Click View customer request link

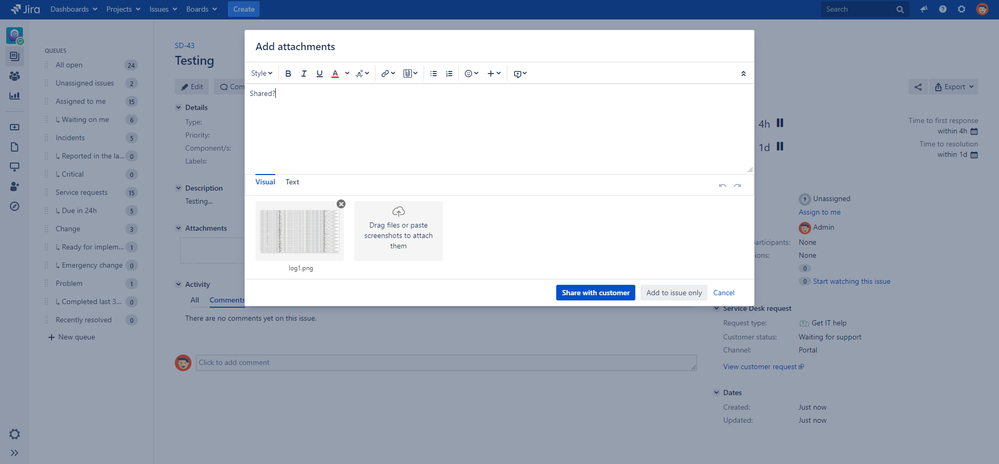click(x=763, y=366)
